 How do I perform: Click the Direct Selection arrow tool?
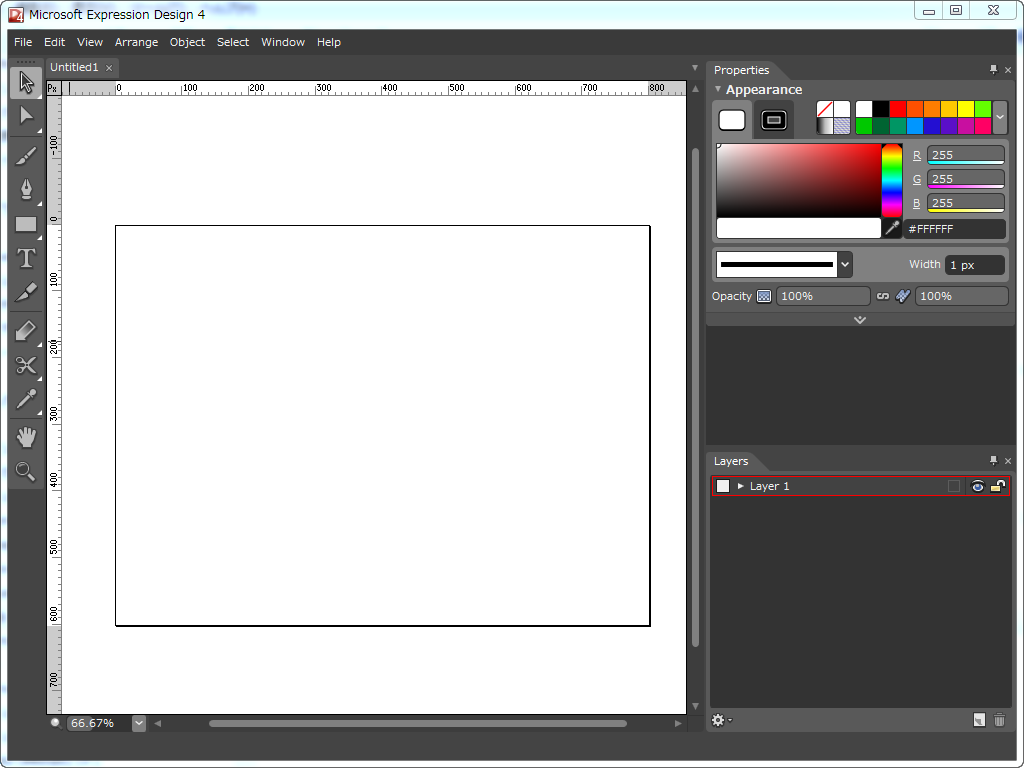click(x=26, y=116)
